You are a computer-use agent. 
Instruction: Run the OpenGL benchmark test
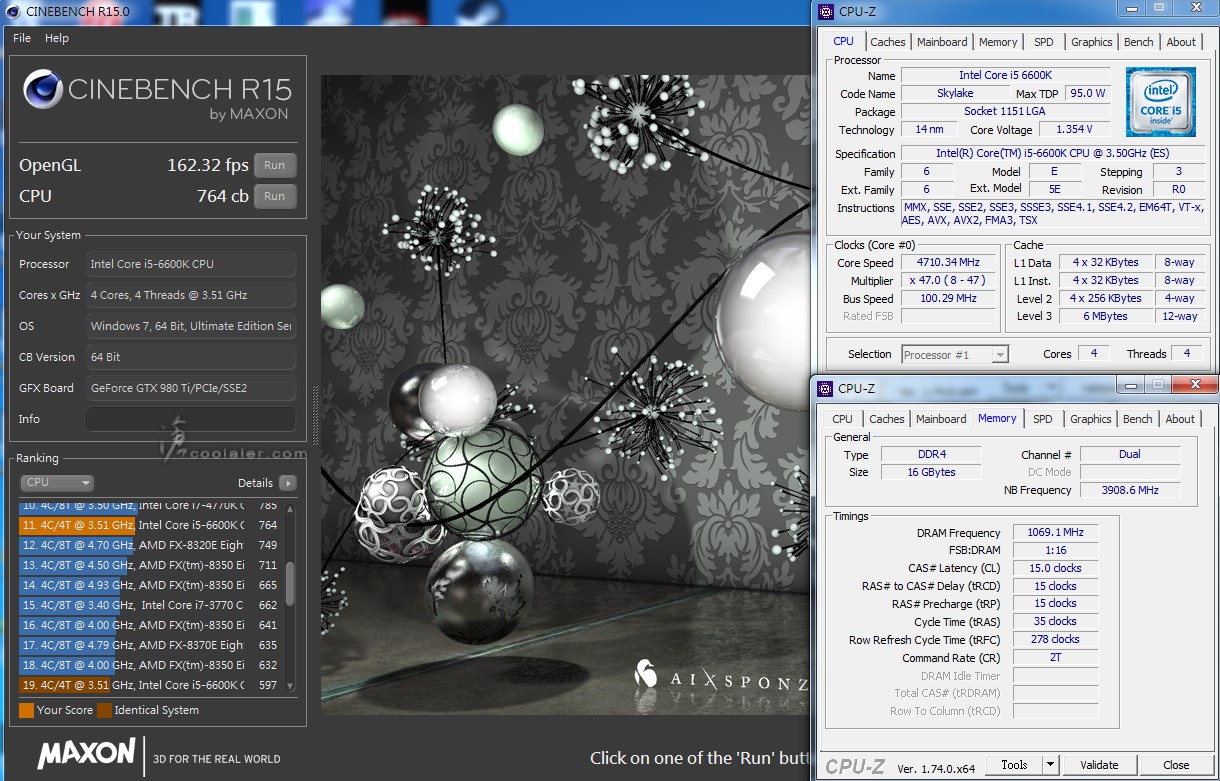[x=275, y=166]
